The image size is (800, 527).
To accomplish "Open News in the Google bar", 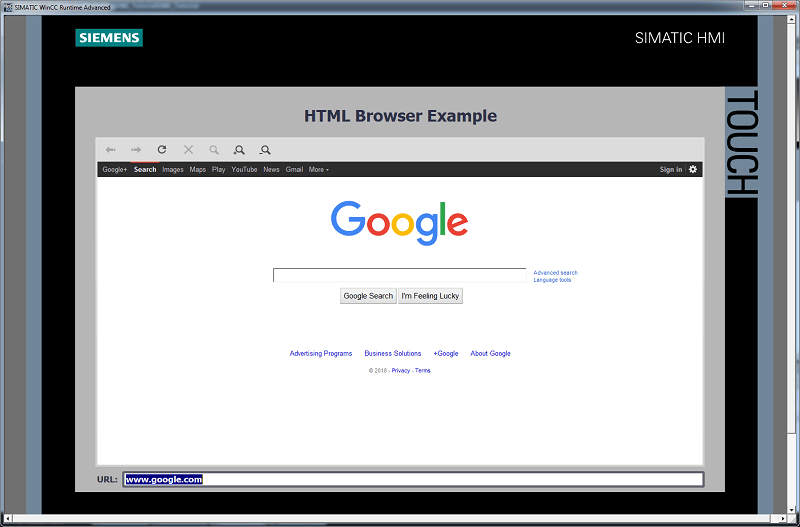I will tap(271, 169).
